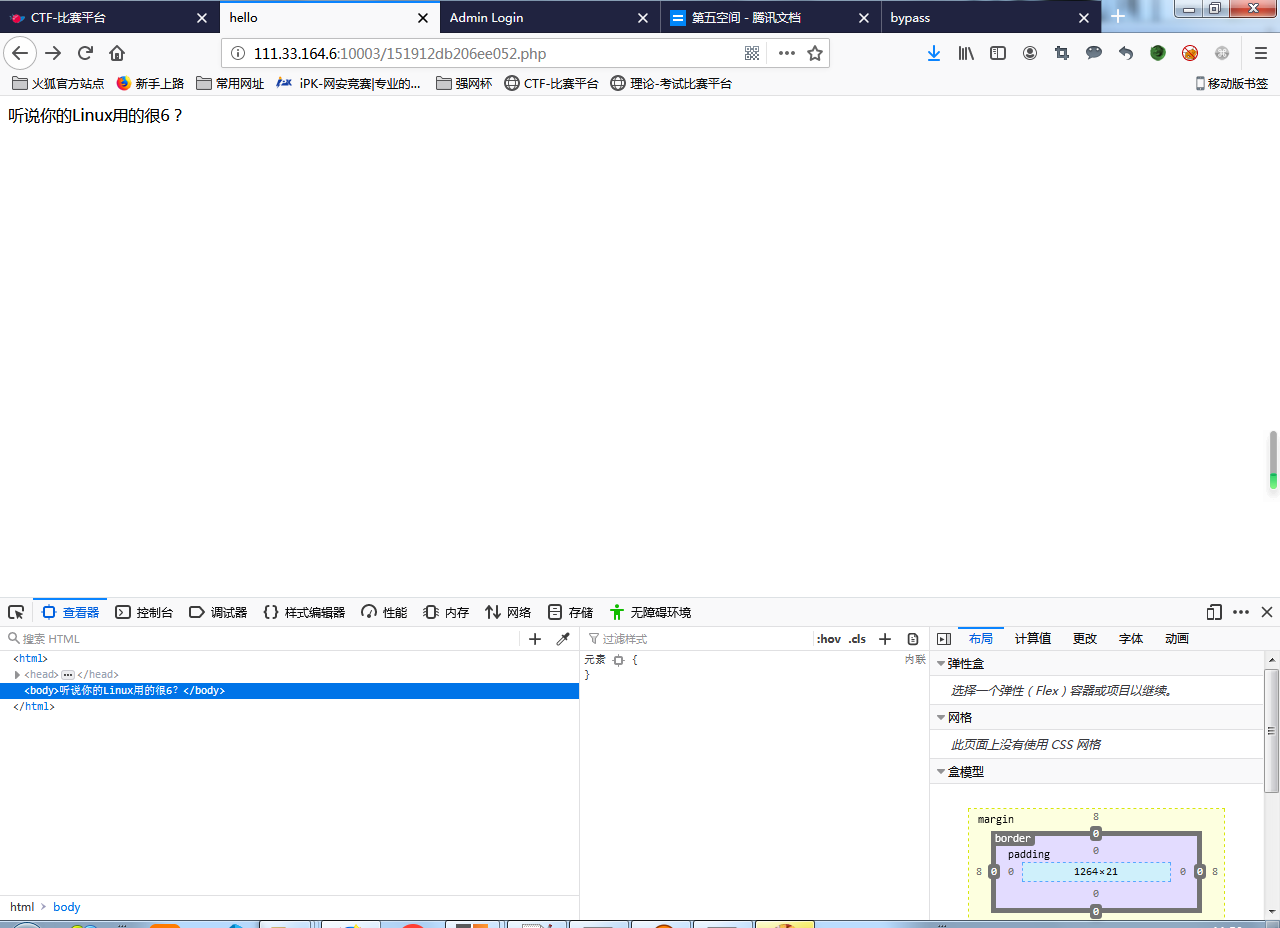The height and width of the screenshot is (928, 1280).
Task: Open the CTF-比赛平台 bookmark
Action: 551,84
